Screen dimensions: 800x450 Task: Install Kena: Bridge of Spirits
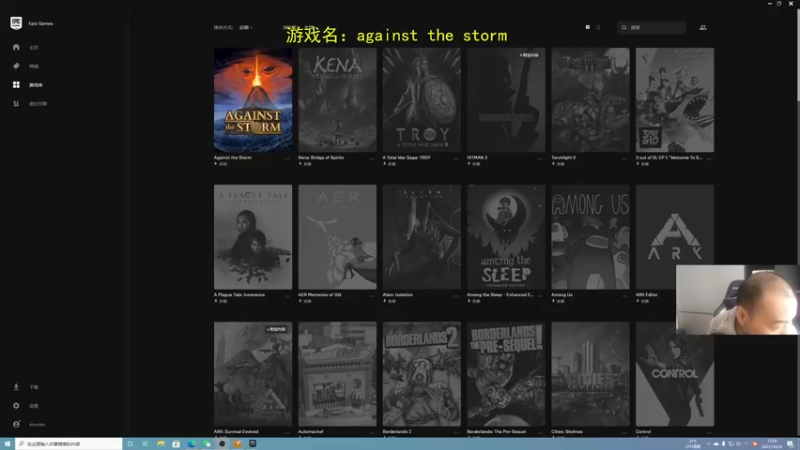[304, 164]
